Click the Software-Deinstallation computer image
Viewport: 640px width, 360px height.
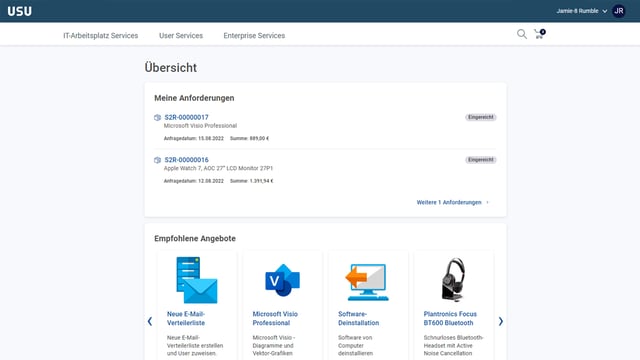[x=367, y=282]
